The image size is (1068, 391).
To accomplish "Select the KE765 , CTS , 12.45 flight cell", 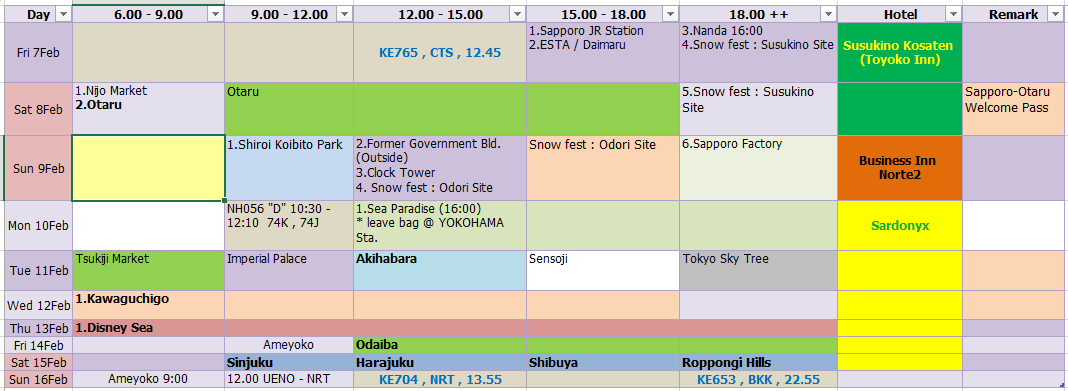I will [x=440, y=52].
